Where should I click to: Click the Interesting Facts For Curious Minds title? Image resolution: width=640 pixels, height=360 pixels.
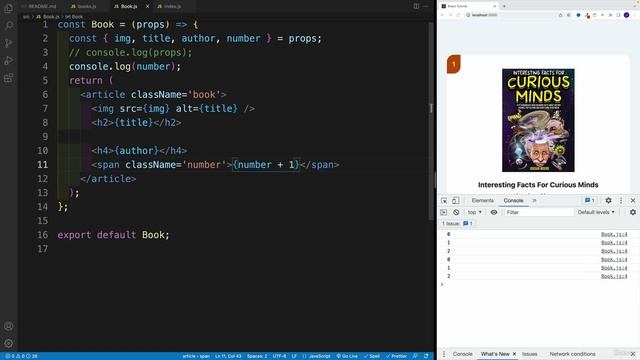point(538,185)
